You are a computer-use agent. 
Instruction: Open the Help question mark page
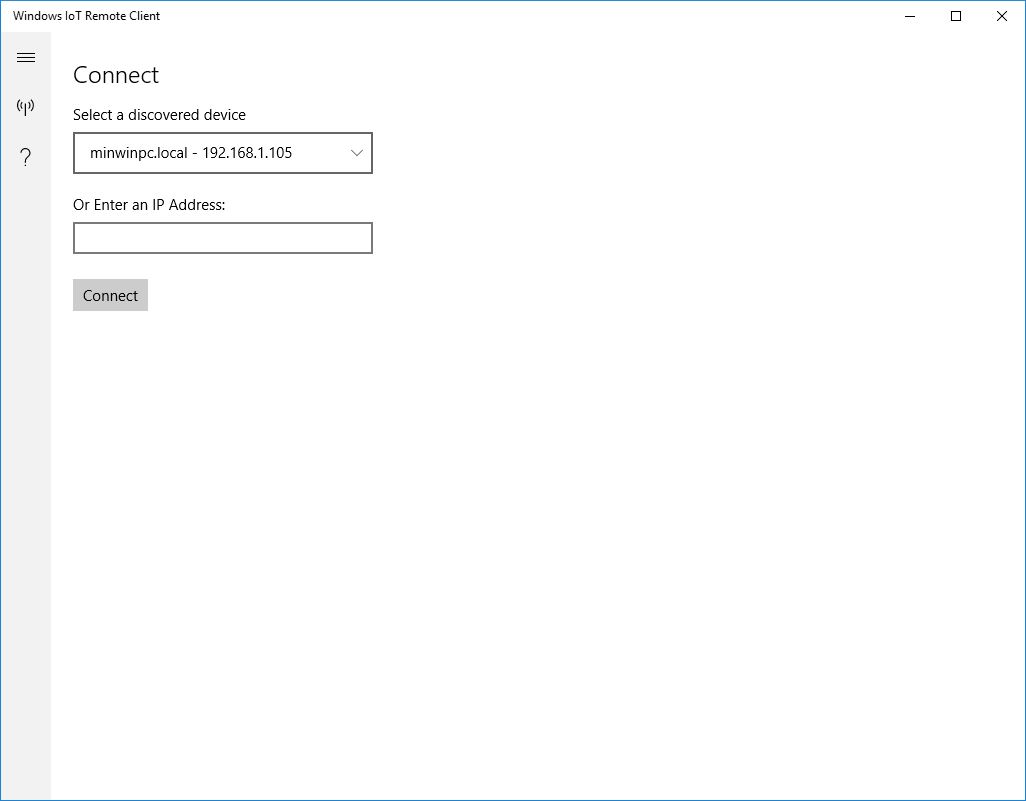26,157
